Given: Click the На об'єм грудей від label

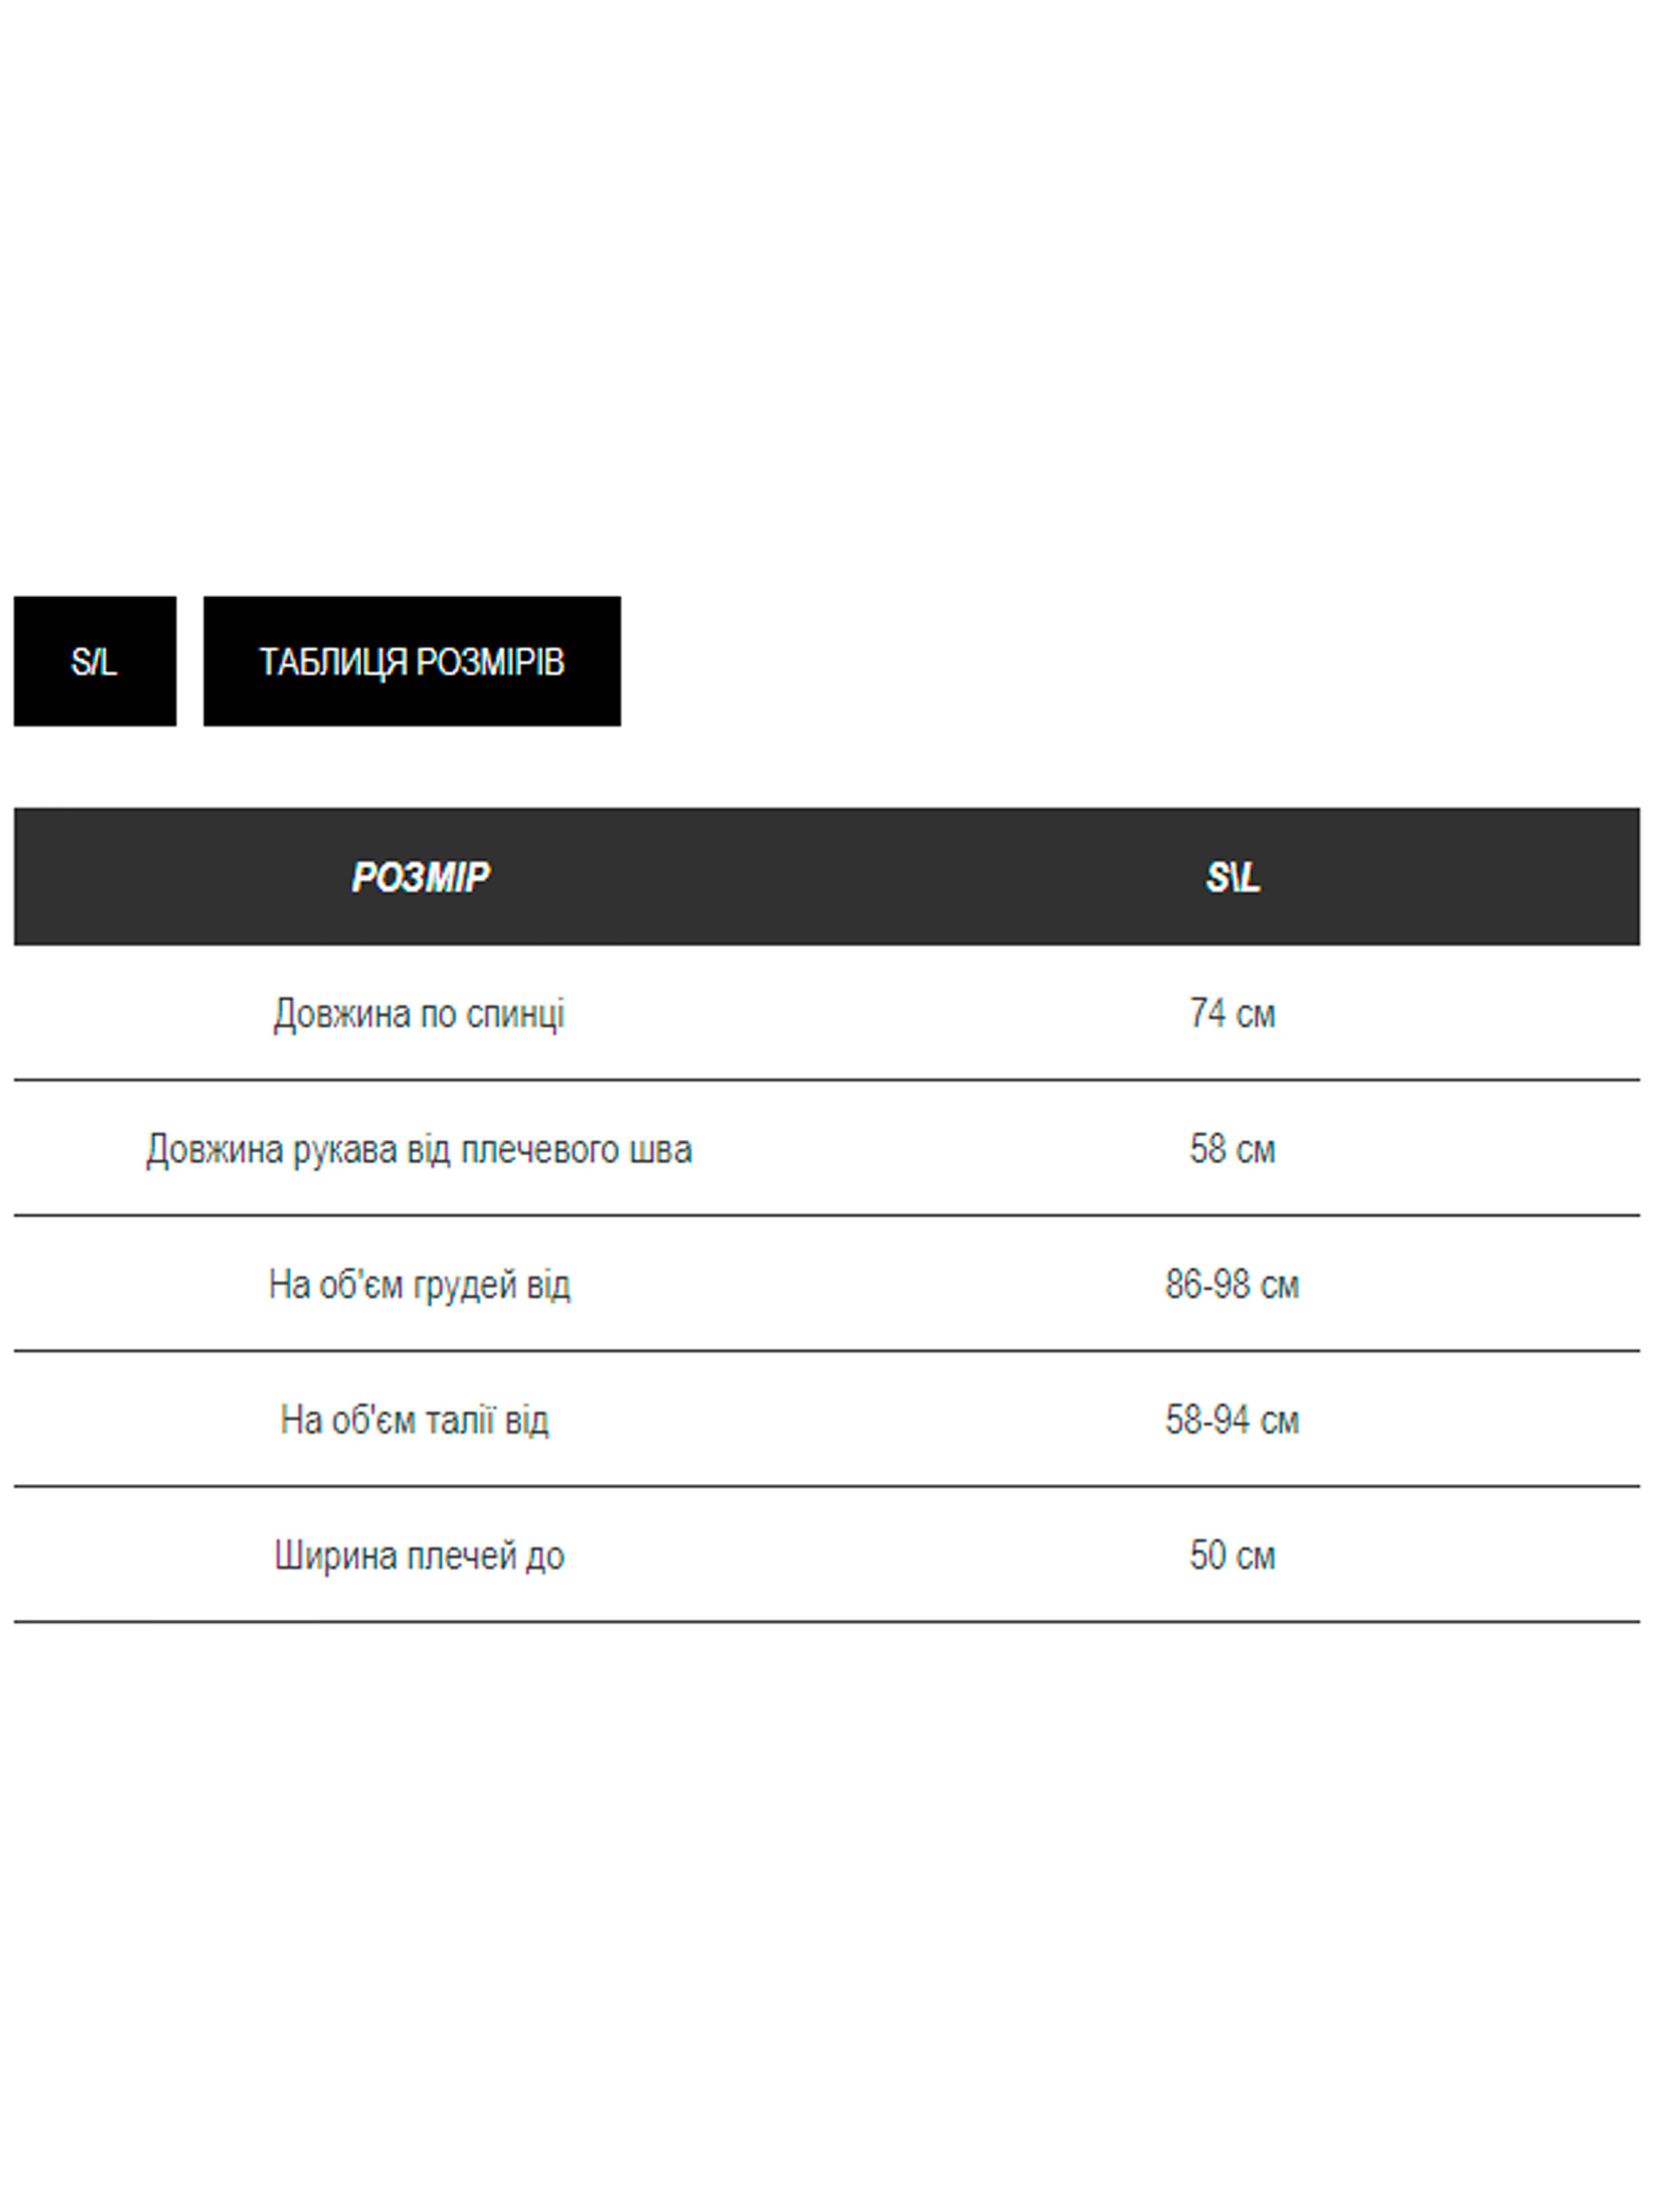Looking at the screenshot, I should tap(419, 1285).
